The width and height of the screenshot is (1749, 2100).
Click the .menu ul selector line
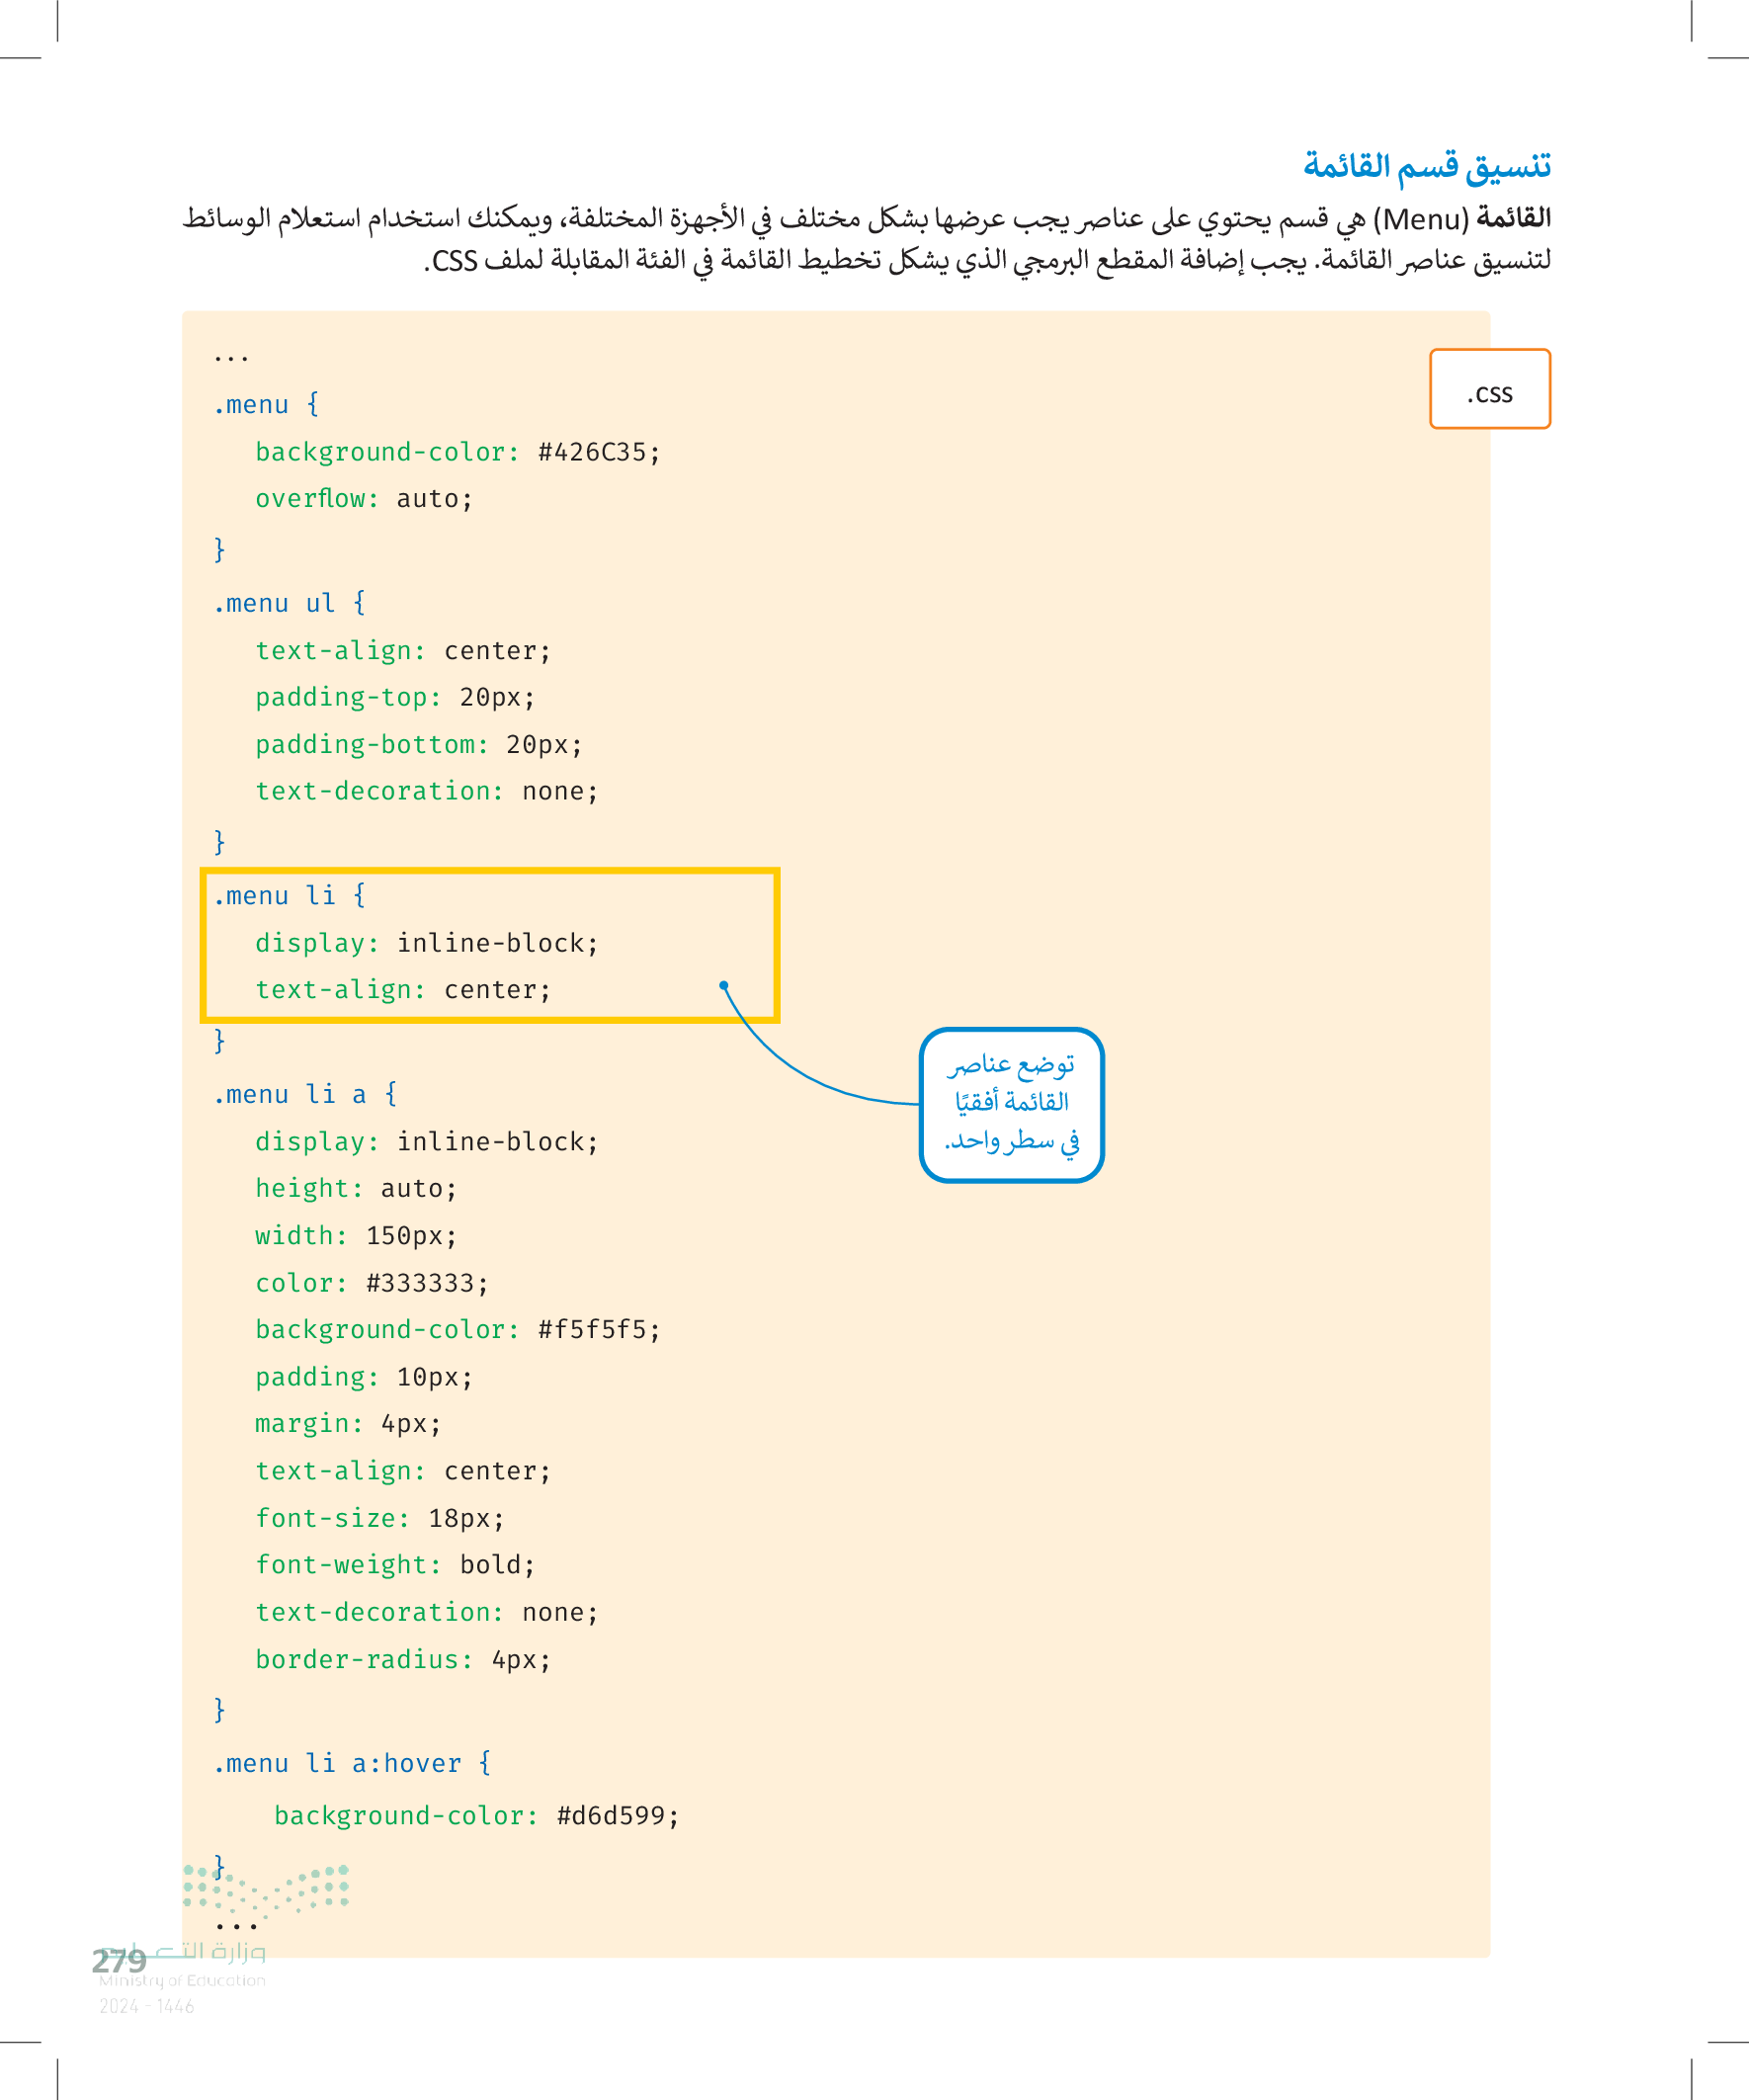tap(289, 603)
